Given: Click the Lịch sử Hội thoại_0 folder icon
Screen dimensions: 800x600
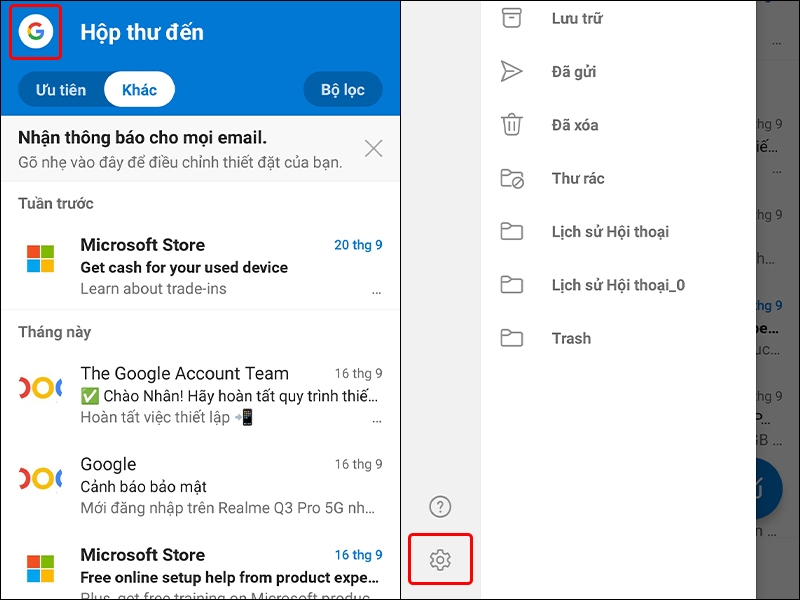Looking at the screenshot, I should coord(511,285).
